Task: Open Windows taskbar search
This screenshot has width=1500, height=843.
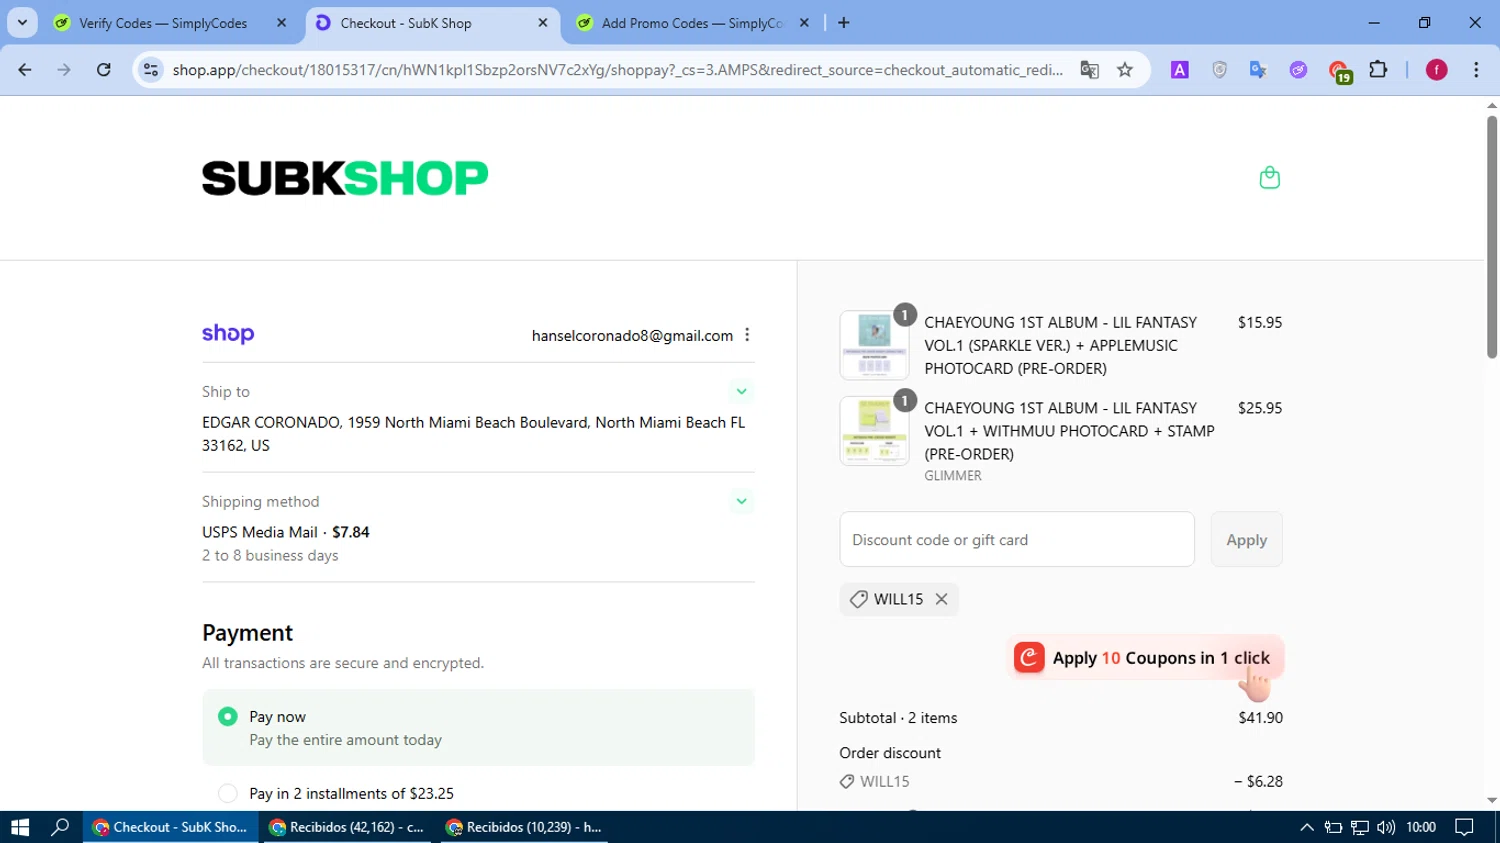Action: pos(60,827)
